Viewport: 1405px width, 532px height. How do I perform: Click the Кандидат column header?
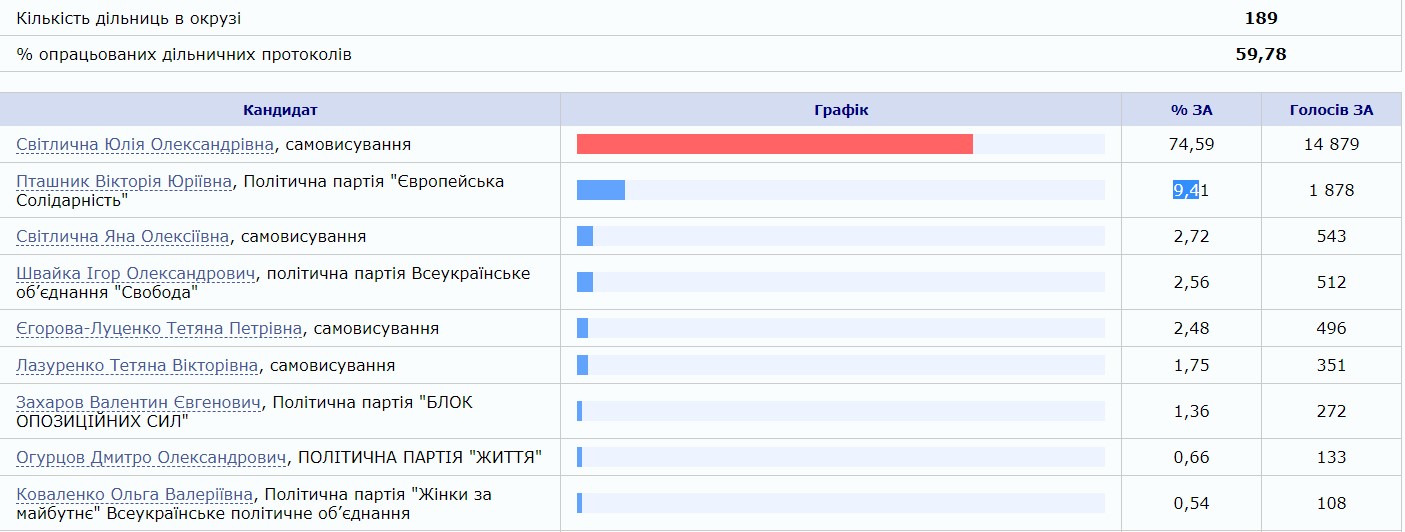pyautogui.click(x=280, y=110)
